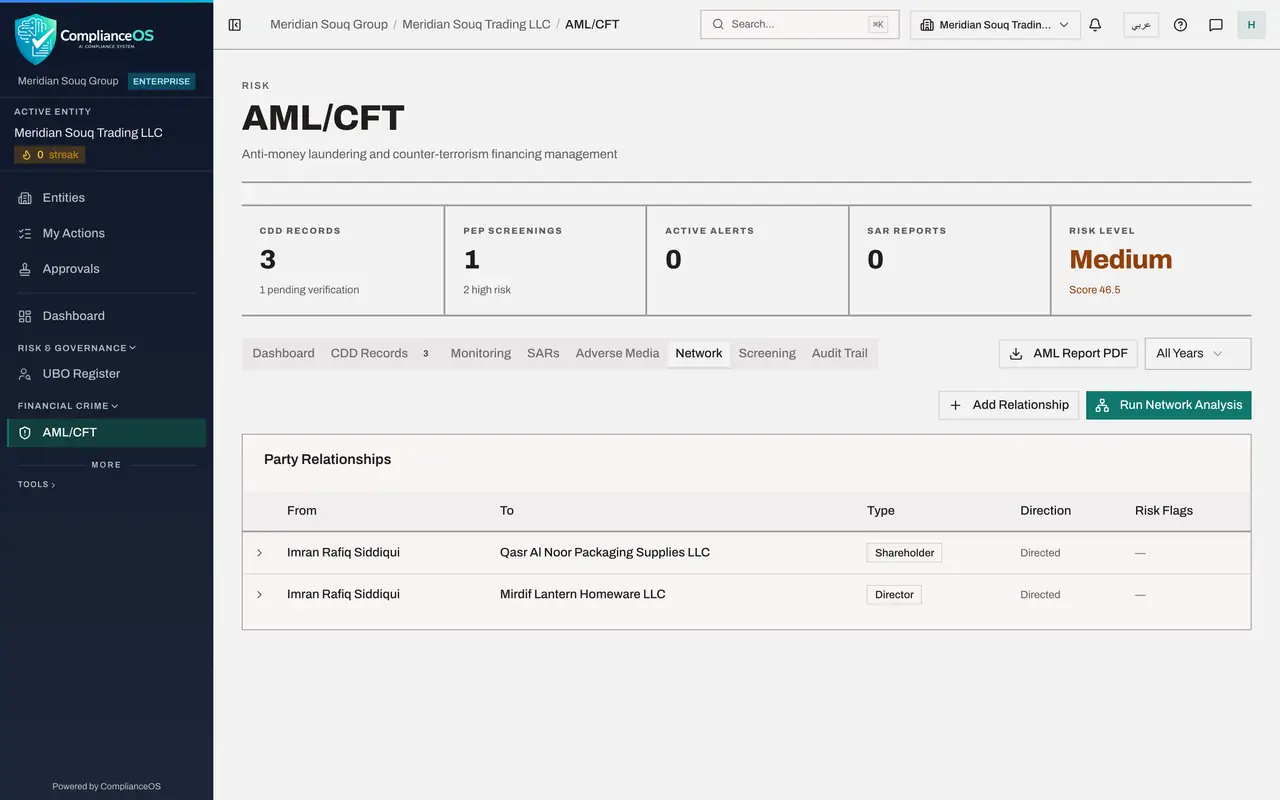Viewport: 1280px width, 800px height.
Task: Download the AML Report PDF
Action: 1068,353
